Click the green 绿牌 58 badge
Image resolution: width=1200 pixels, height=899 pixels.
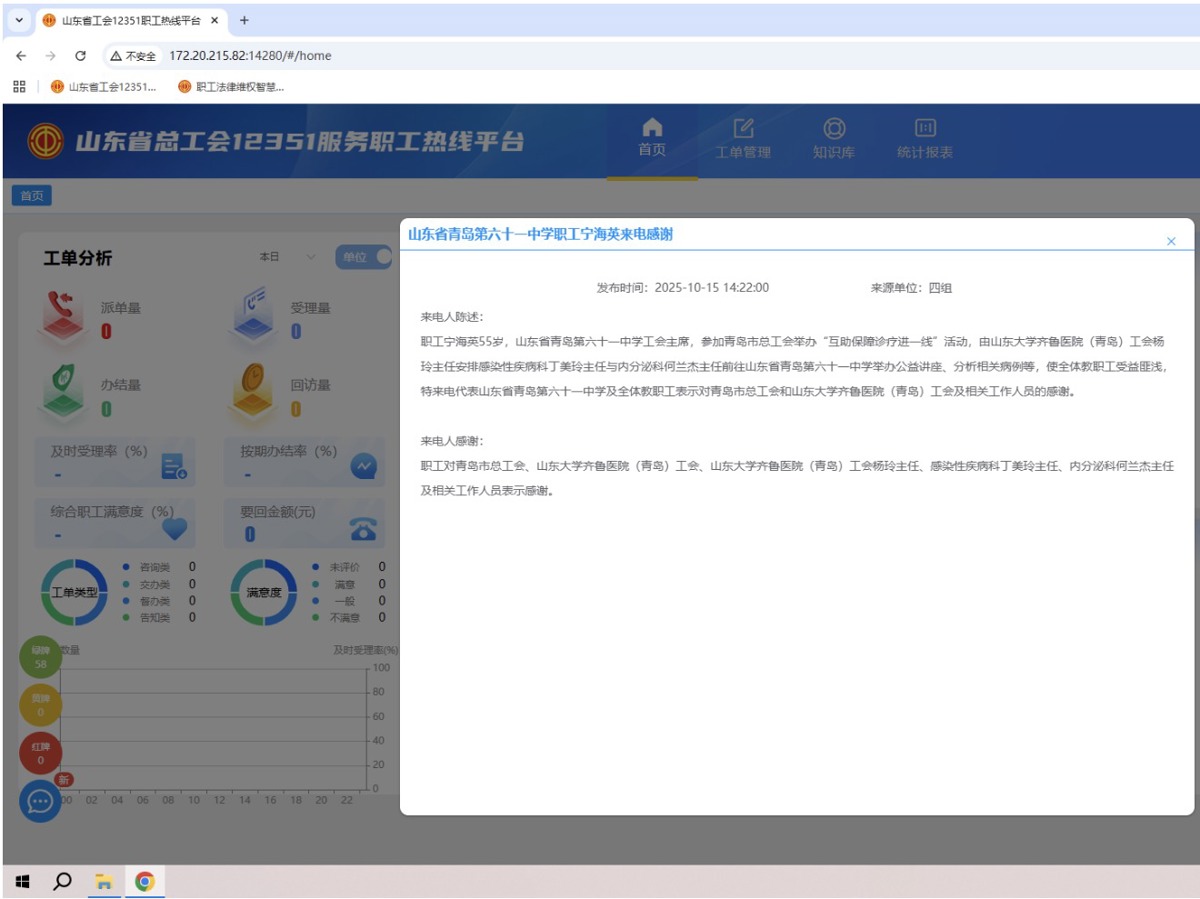coord(40,657)
